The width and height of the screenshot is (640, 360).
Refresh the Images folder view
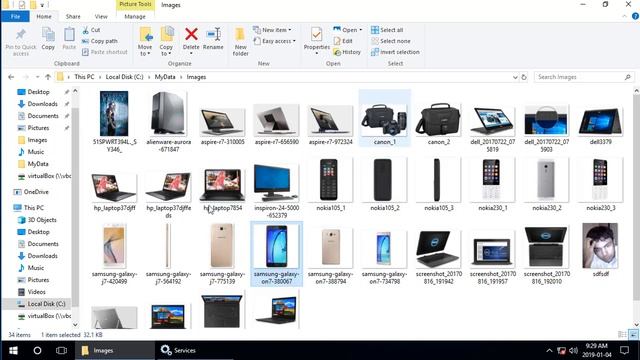(x=524, y=77)
